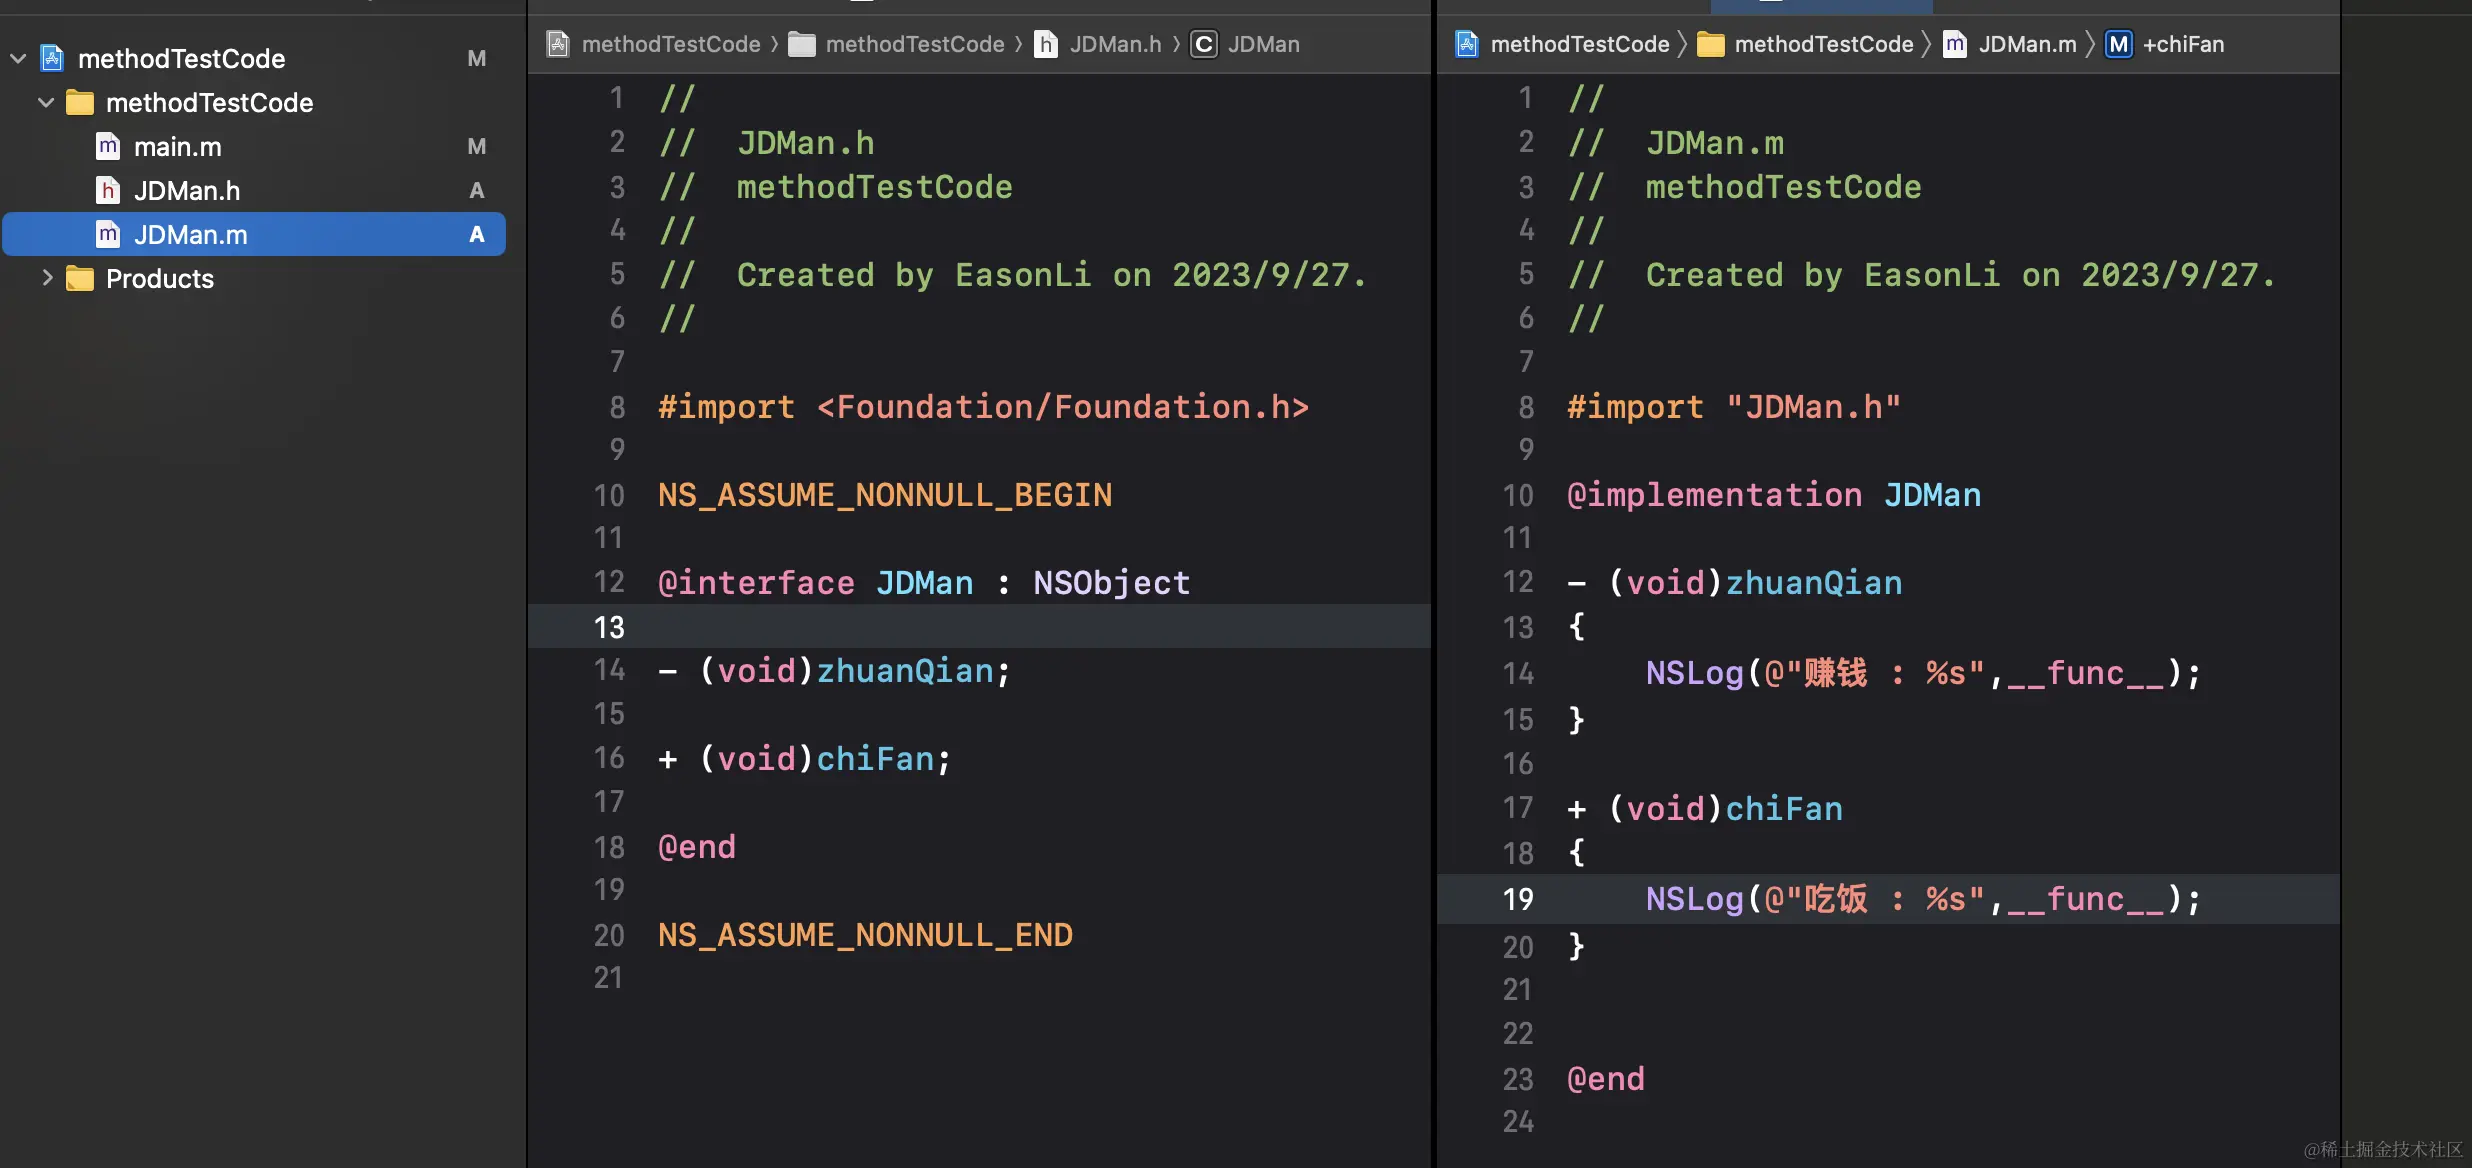Click the JDMan.h header comment in left editor
Screen dimensions: 2472x1168
tap(767, 143)
